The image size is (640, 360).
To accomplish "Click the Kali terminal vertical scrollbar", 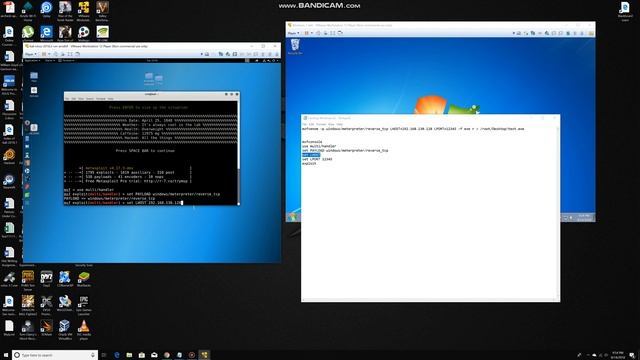I will click(238, 152).
